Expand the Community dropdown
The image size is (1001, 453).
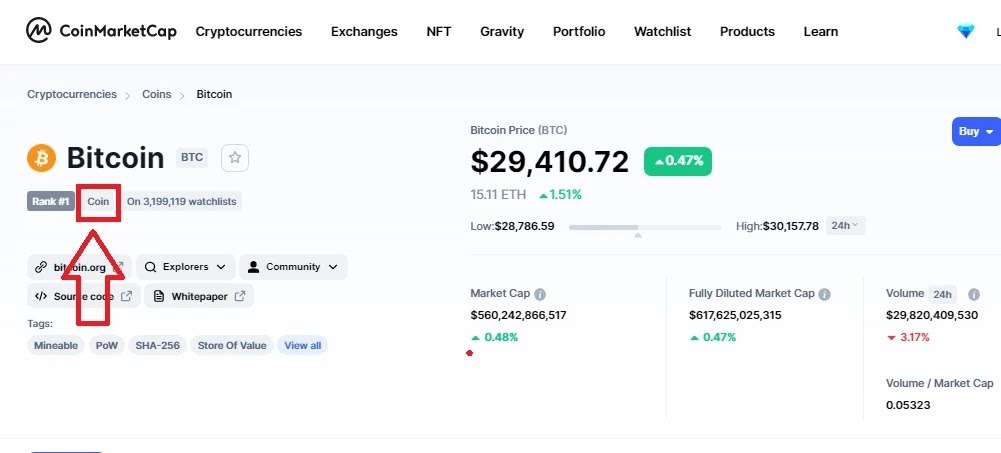(x=293, y=267)
